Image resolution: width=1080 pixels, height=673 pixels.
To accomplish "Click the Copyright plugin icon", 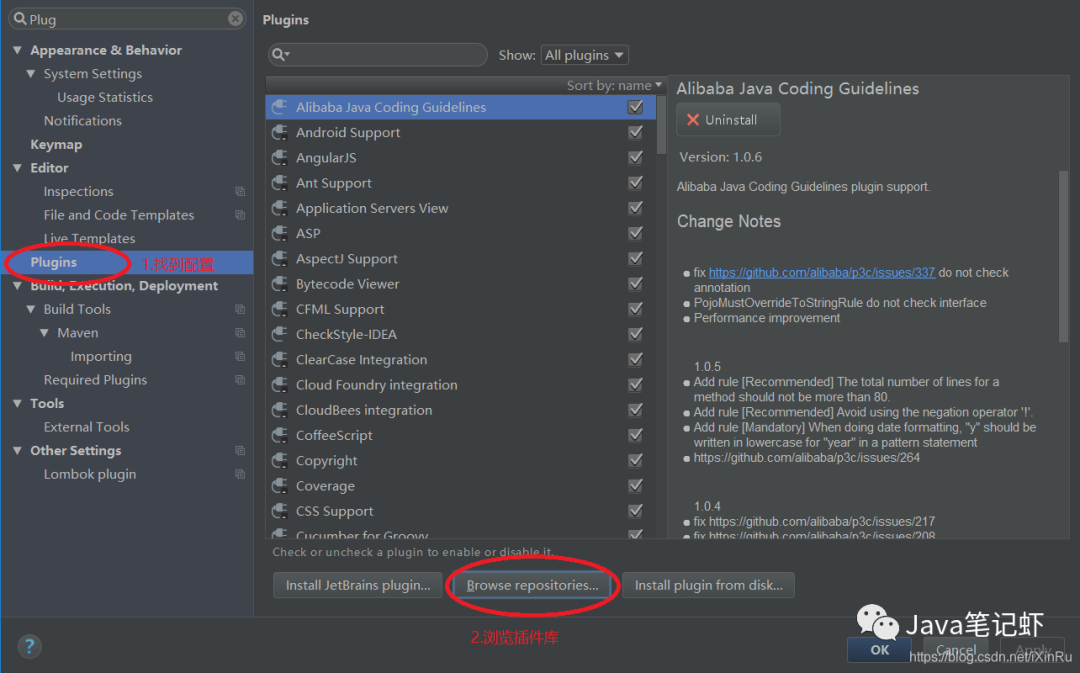I will 280,460.
